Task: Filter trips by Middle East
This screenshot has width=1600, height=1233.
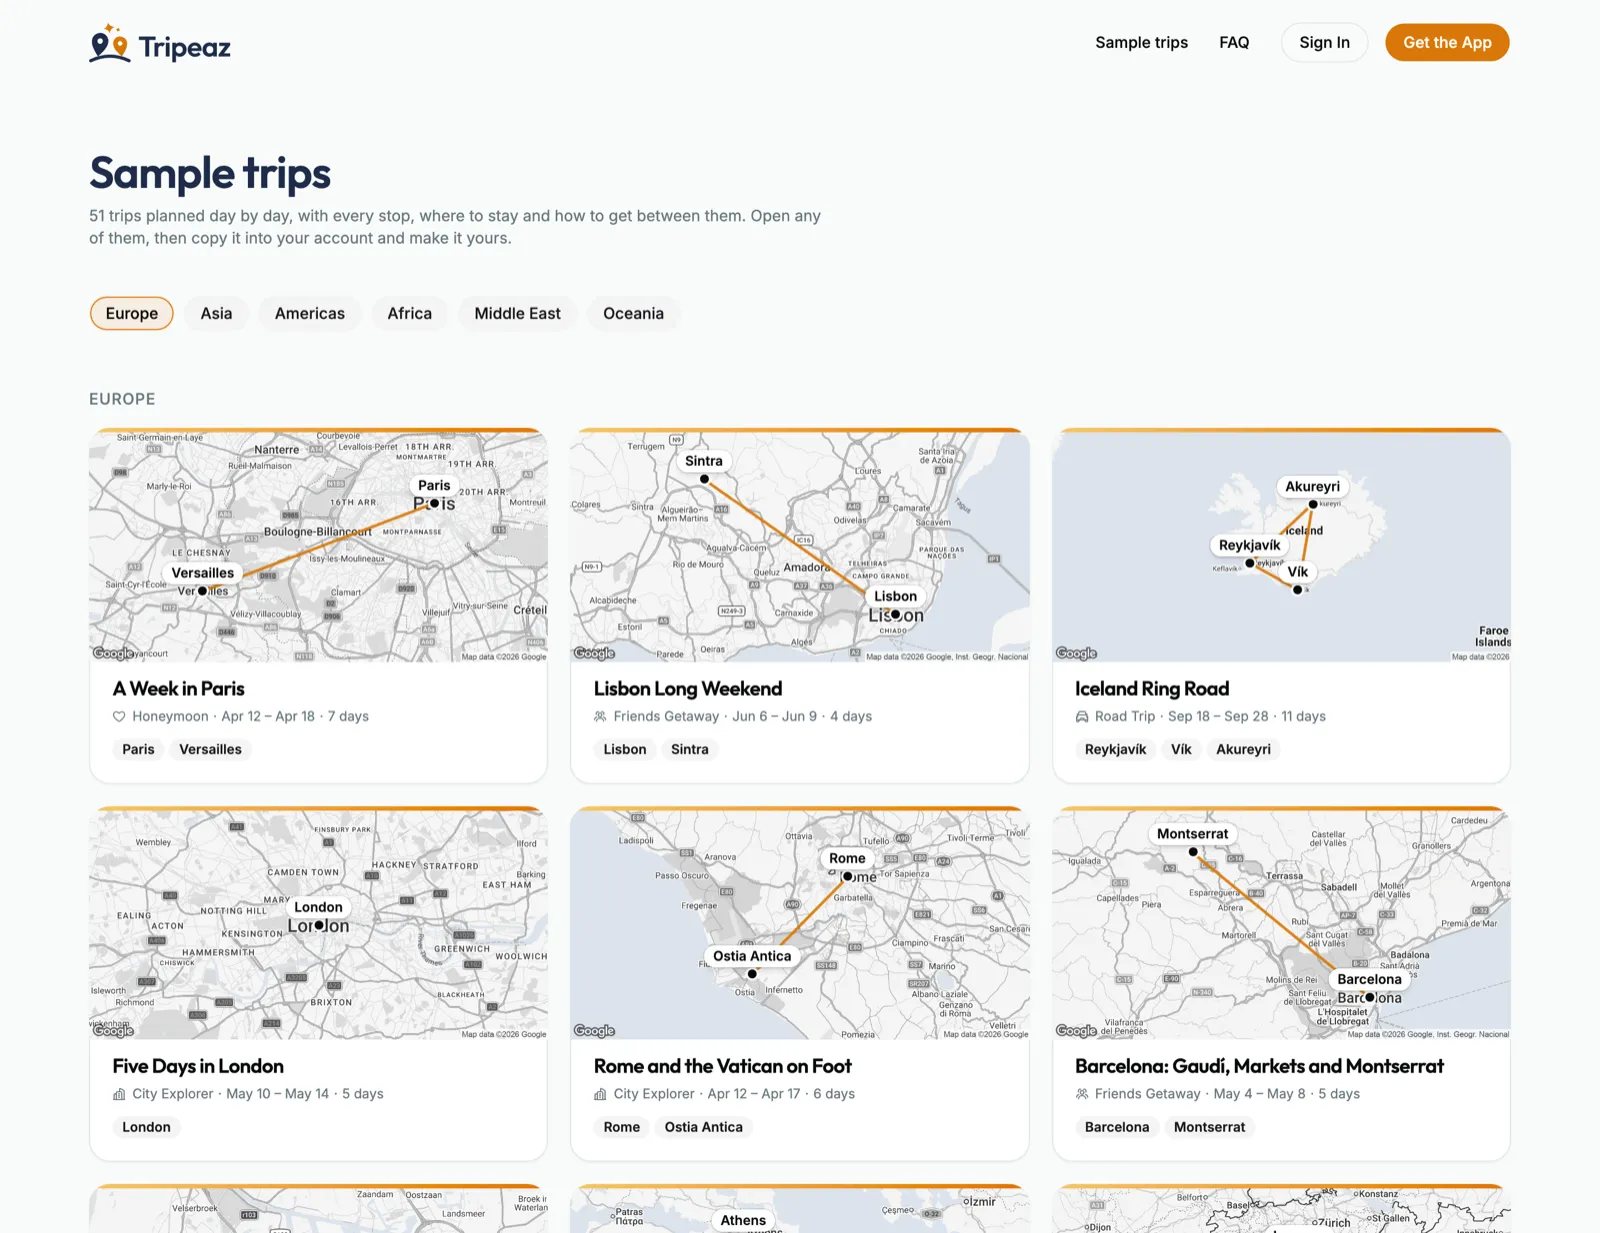Action: pyautogui.click(x=518, y=314)
